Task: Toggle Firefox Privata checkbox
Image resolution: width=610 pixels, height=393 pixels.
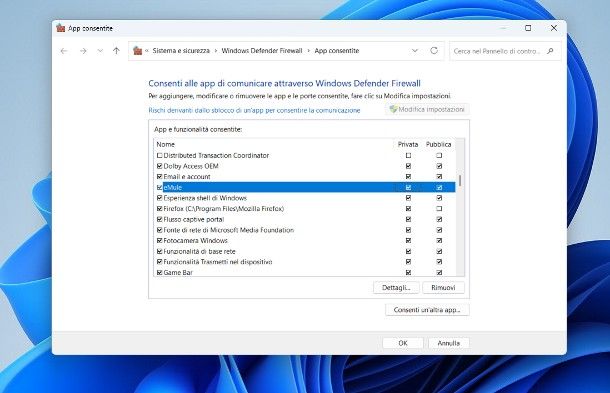Action: [408, 209]
